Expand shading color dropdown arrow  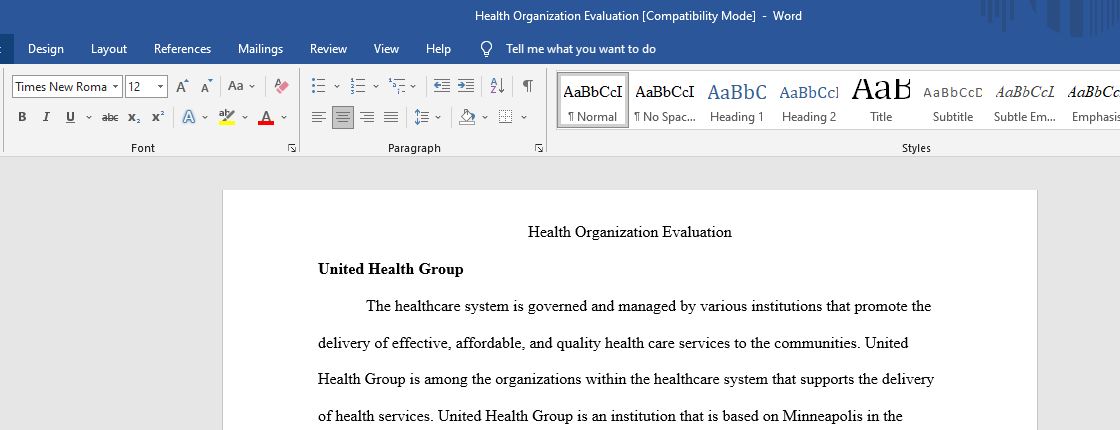coord(485,117)
